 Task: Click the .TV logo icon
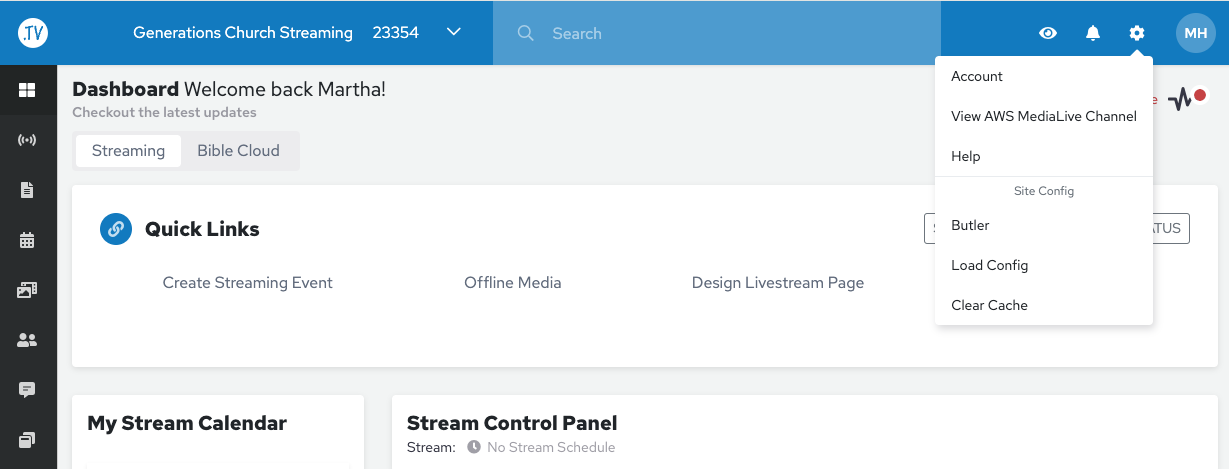(33, 33)
